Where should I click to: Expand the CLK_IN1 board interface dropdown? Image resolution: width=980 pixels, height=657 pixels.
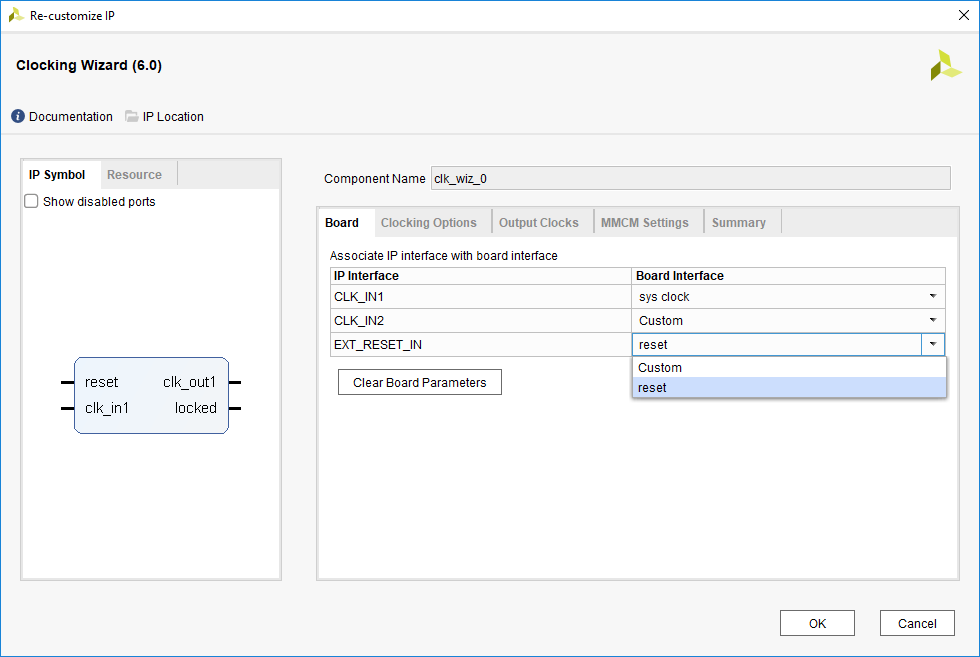click(x=932, y=296)
